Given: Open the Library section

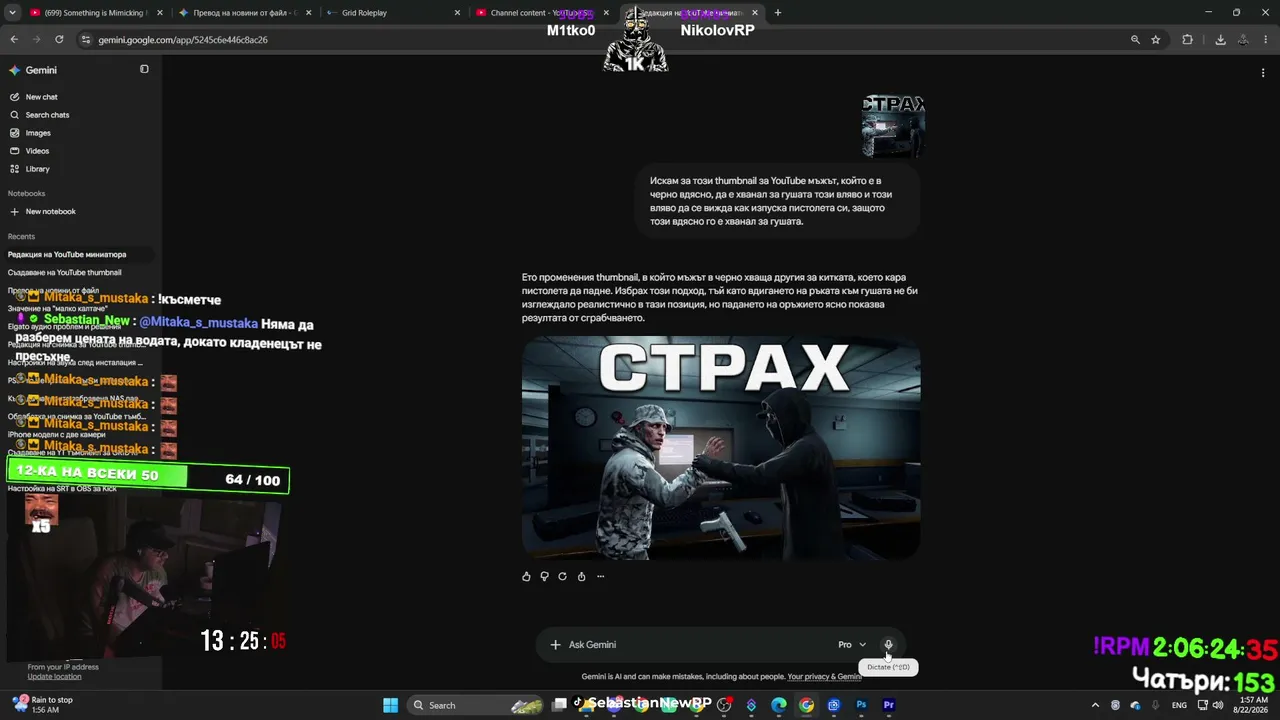Looking at the screenshot, I should point(30,169).
